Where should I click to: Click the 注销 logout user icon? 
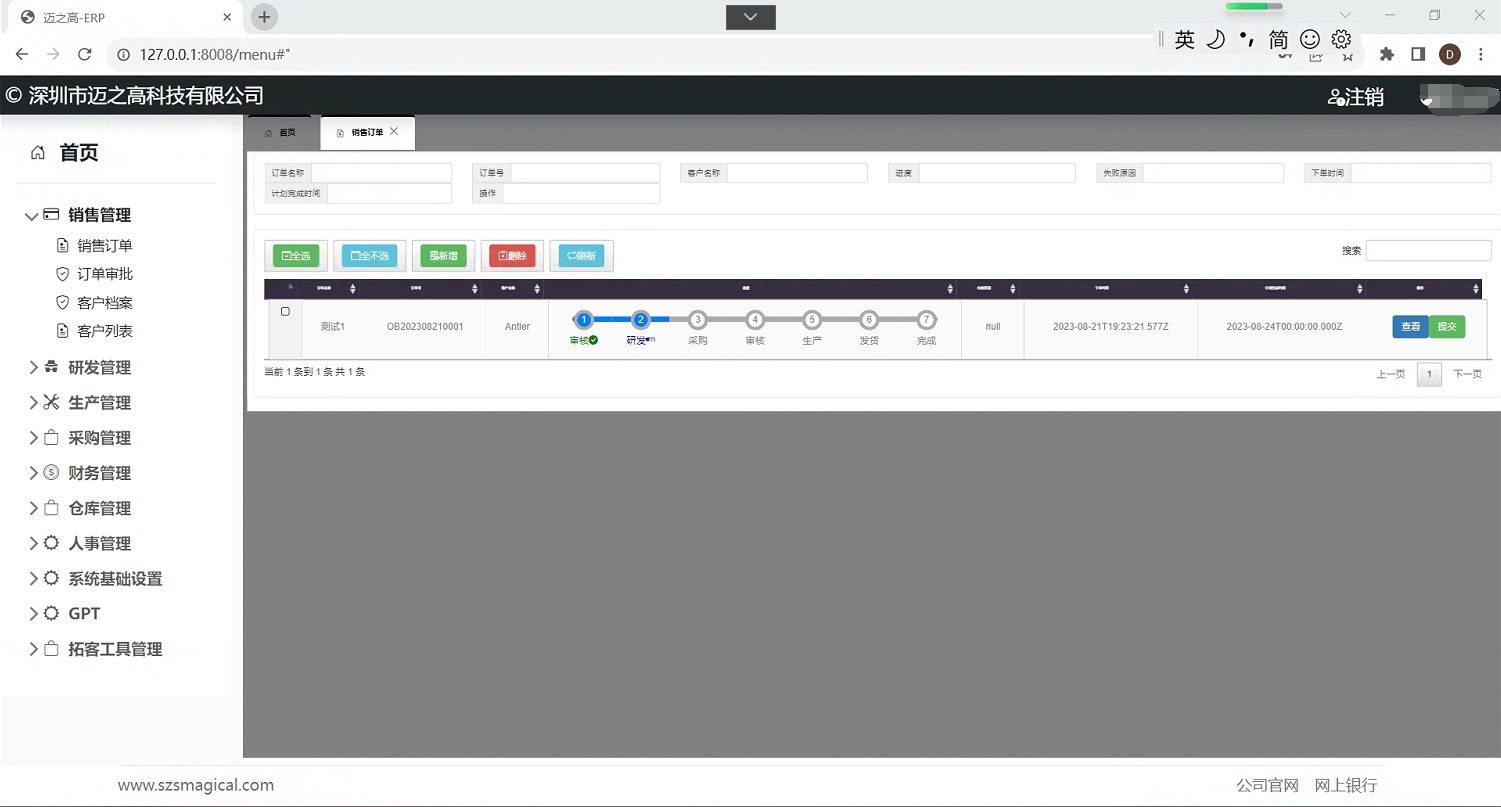click(1335, 97)
